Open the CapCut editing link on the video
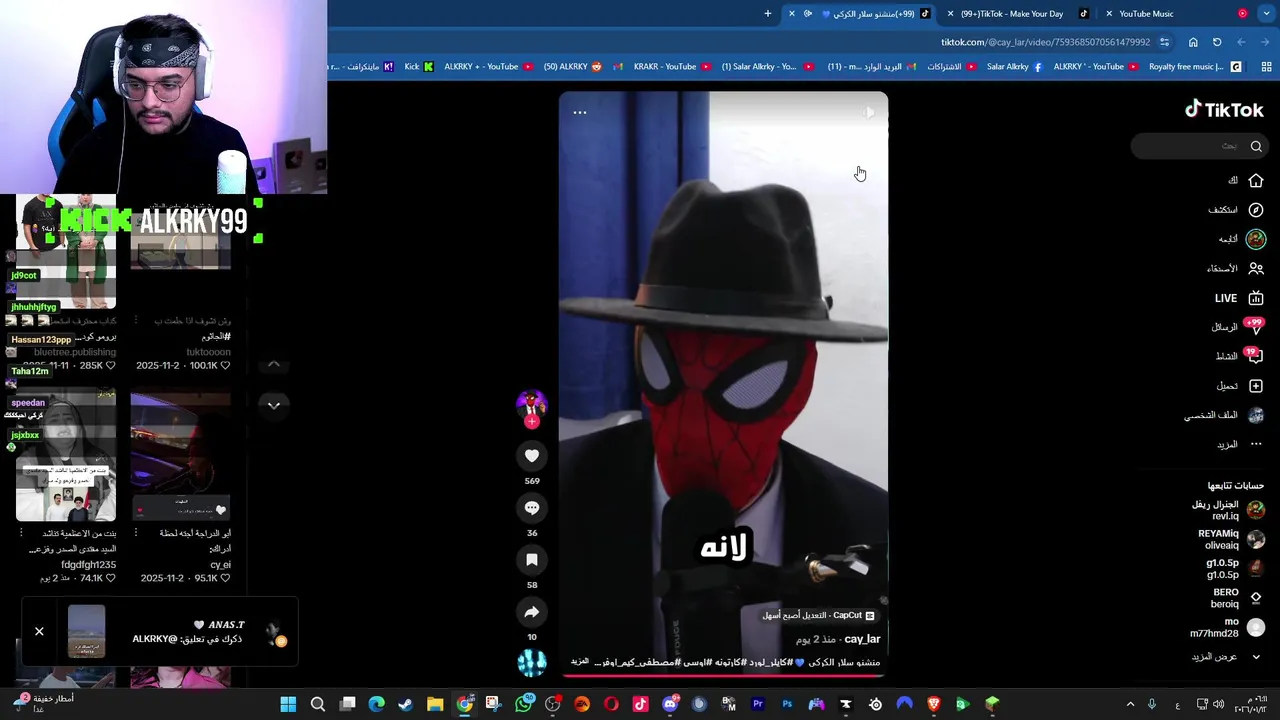The height and width of the screenshot is (720, 1280). tap(819, 616)
